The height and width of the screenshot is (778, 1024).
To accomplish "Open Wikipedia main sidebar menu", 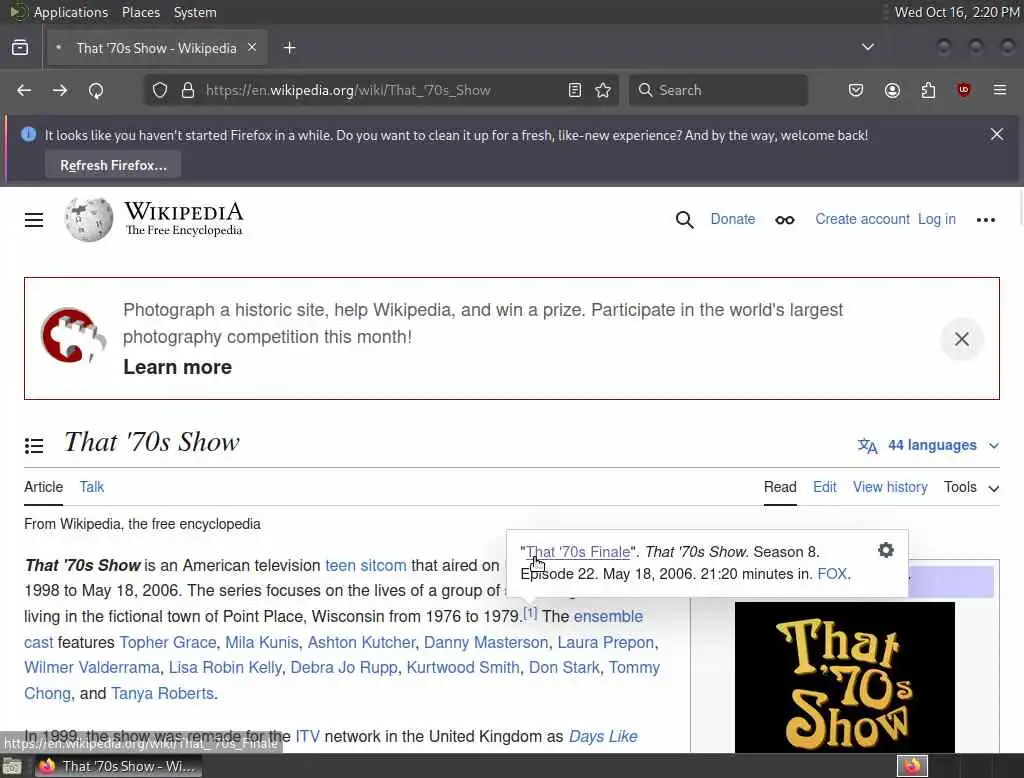I will (x=34, y=219).
